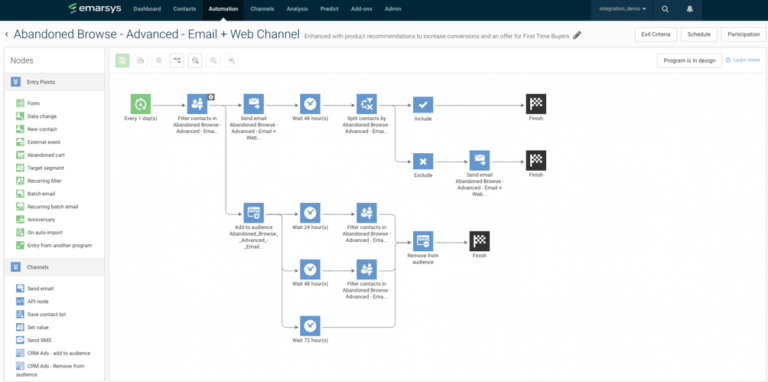Select the Include checkmark node
768x382 pixels.
423,105
